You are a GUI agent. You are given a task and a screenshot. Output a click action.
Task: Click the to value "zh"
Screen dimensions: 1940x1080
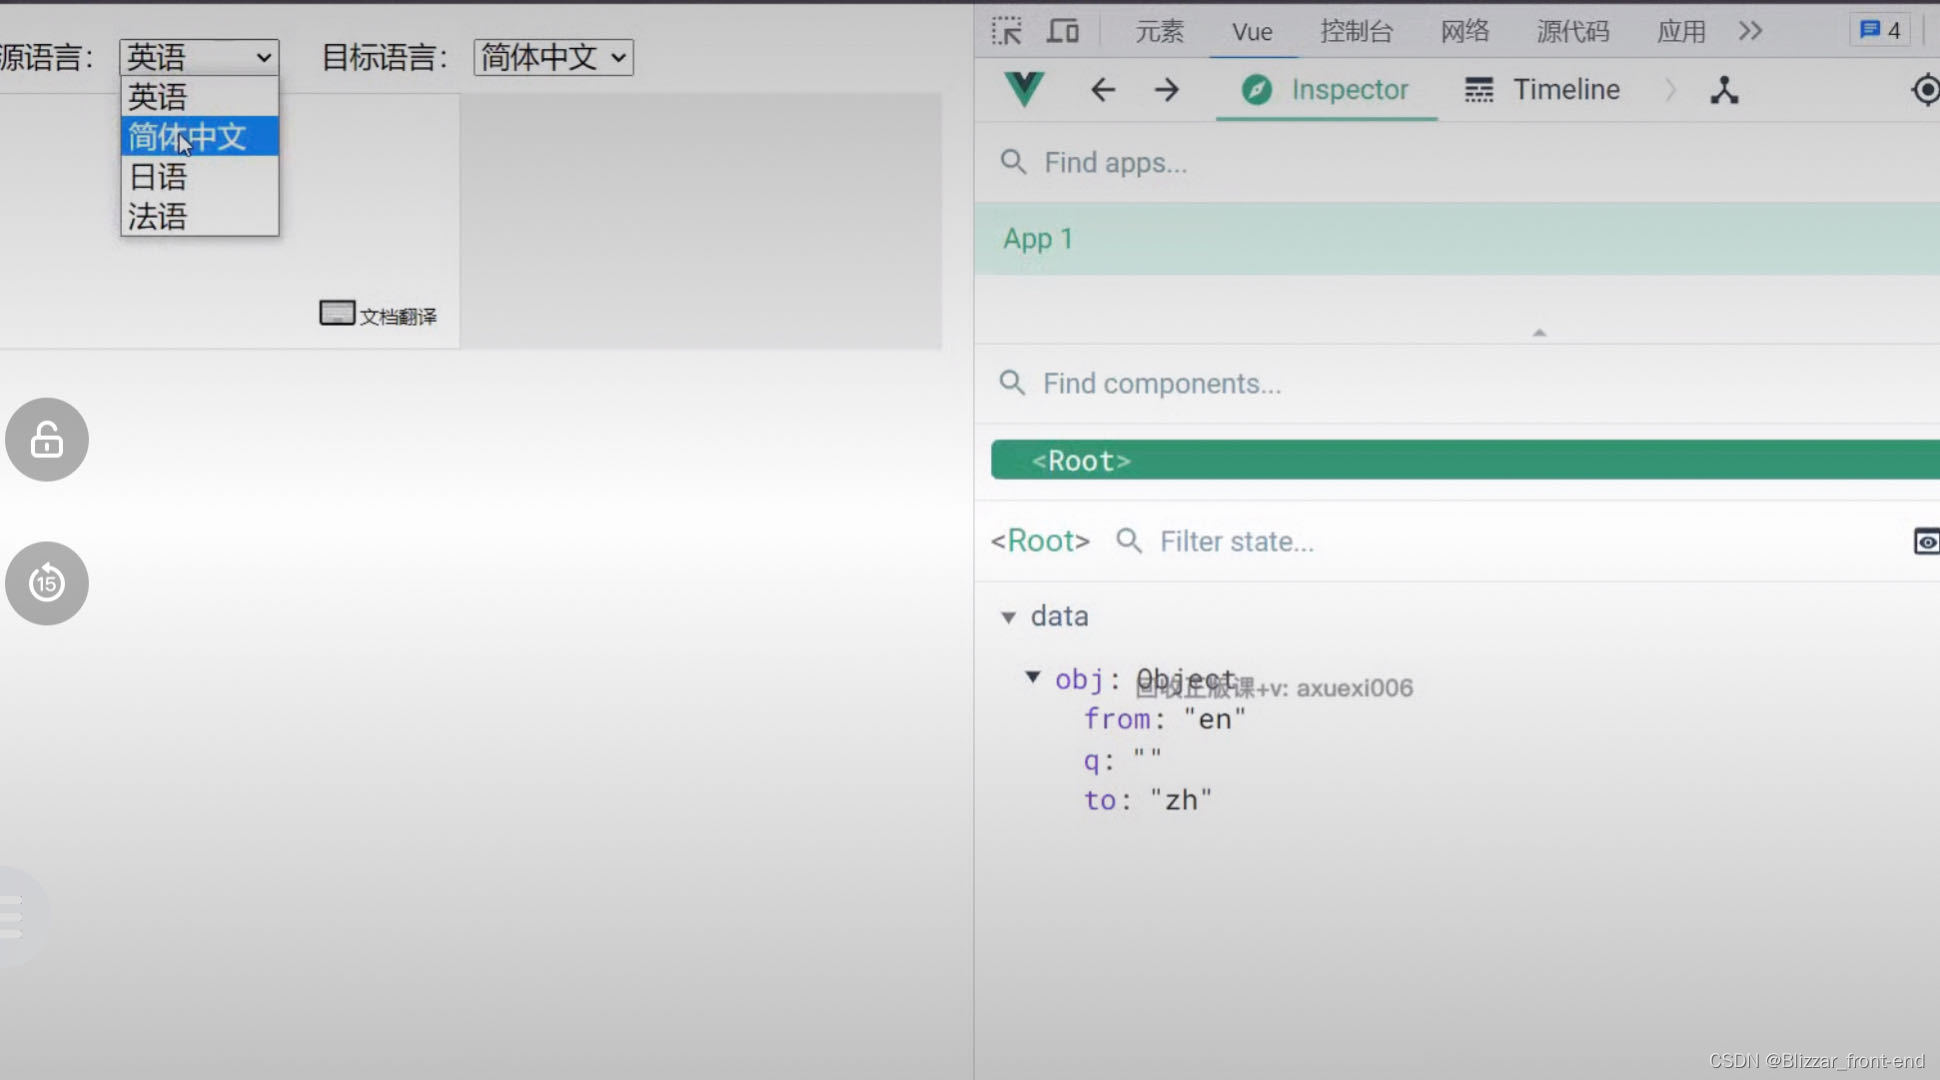[x=1181, y=800]
